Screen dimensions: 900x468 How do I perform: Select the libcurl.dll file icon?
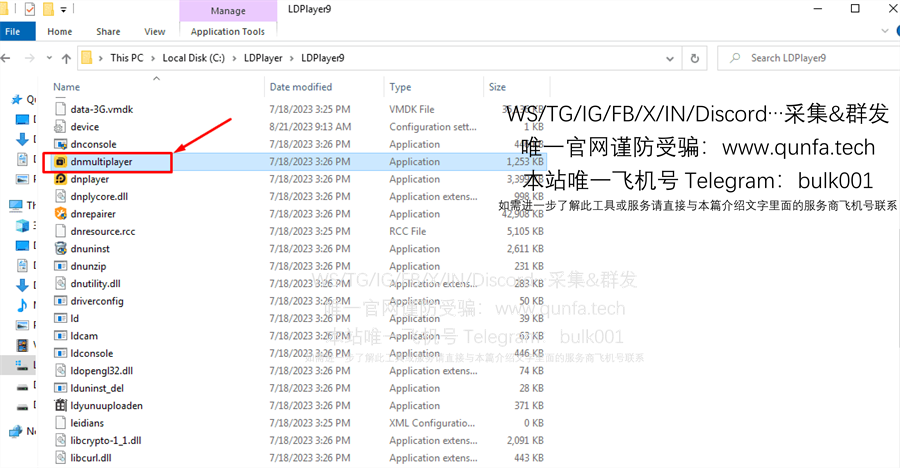pyautogui.click(x=60, y=458)
